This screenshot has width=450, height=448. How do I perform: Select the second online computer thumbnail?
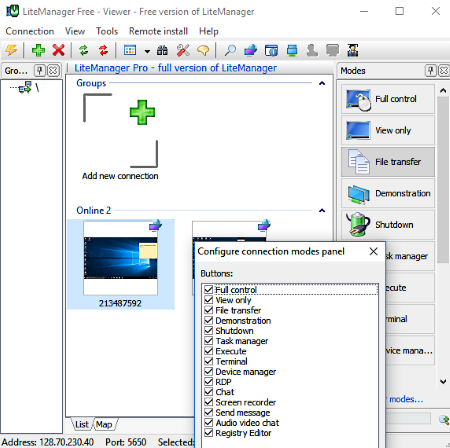[x=230, y=232]
